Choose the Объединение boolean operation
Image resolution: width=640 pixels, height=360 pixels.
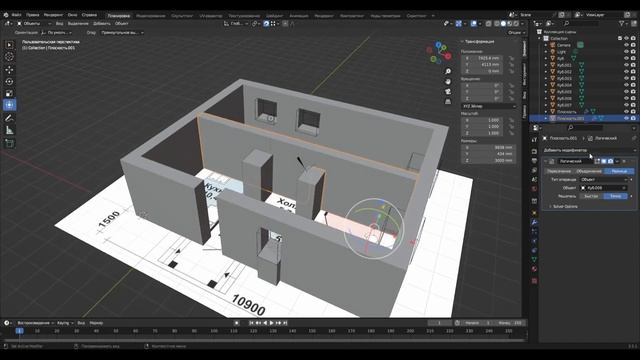pos(589,171)
